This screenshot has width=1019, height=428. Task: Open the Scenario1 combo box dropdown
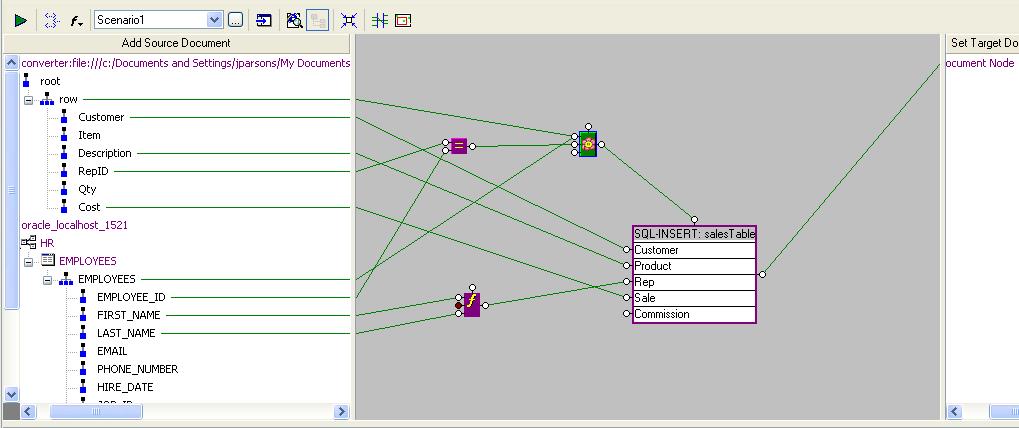coord(214,20)
